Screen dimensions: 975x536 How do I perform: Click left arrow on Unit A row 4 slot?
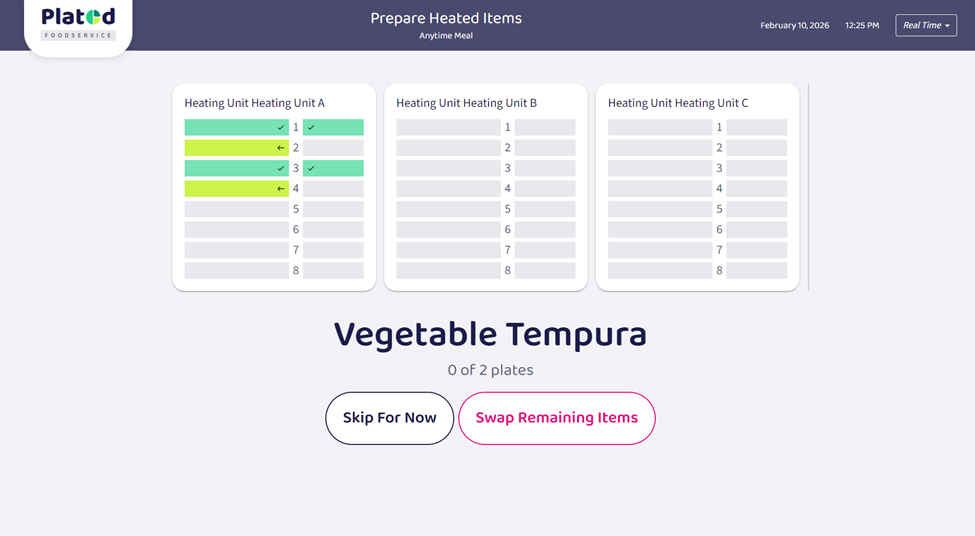[x=281, y=189]
